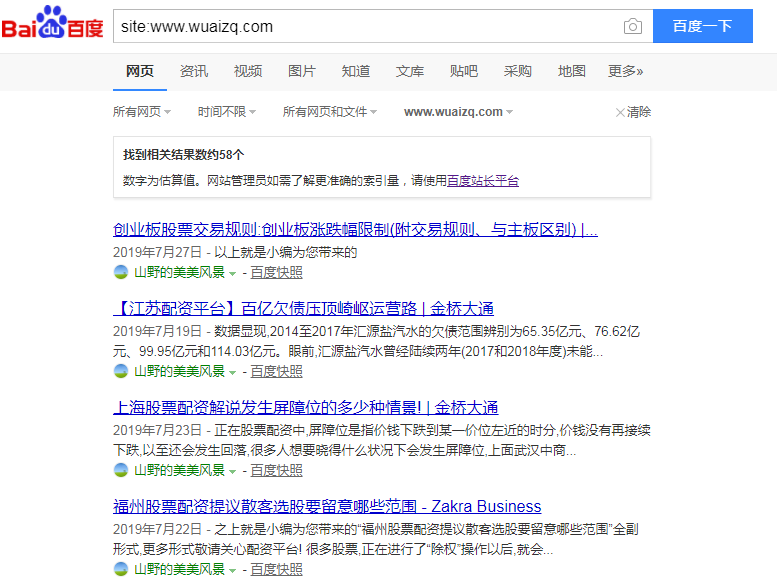Image resolution: width=777 pixels, height=586 pixels.
Task: Open image search camera icon
Action: 632,26
